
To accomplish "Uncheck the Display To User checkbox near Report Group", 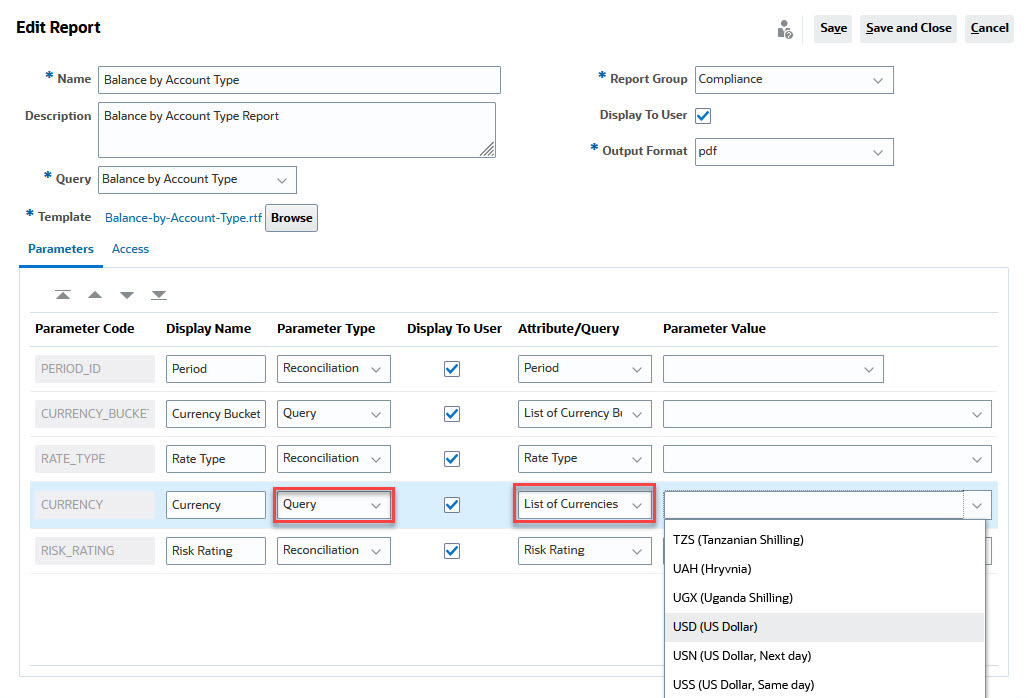I will coord(703,115).
